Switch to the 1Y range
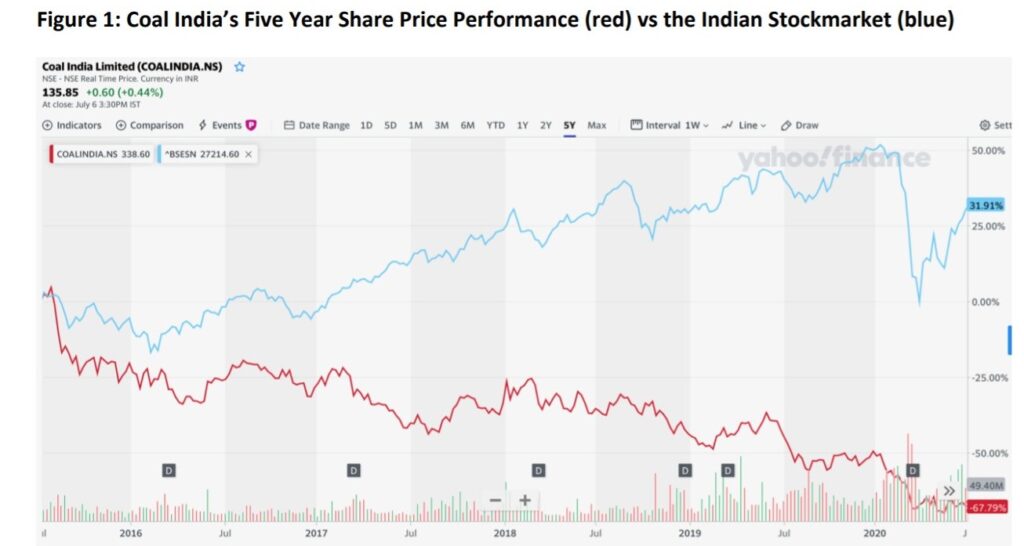 click(x=522, y=125)
